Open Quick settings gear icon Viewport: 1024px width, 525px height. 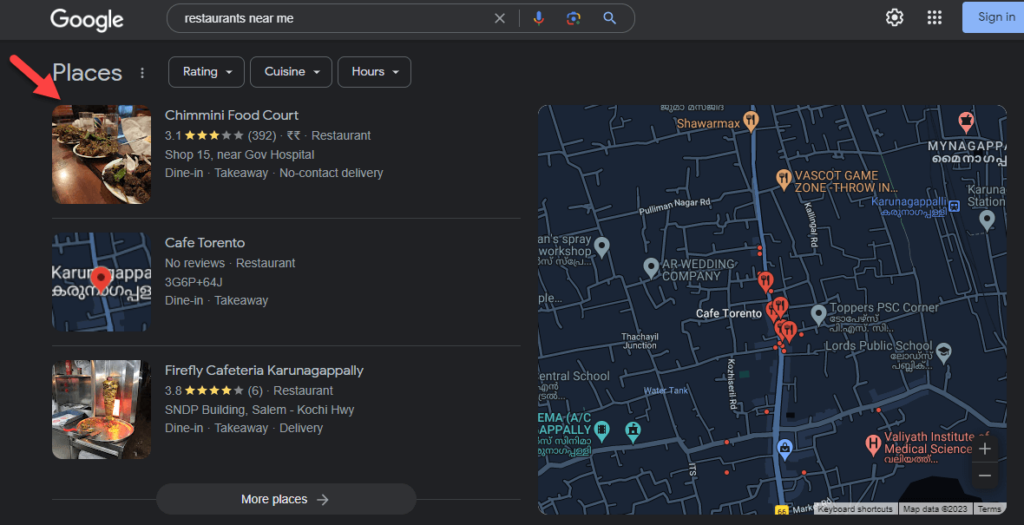pyautogui.click(x=895, y=18)
